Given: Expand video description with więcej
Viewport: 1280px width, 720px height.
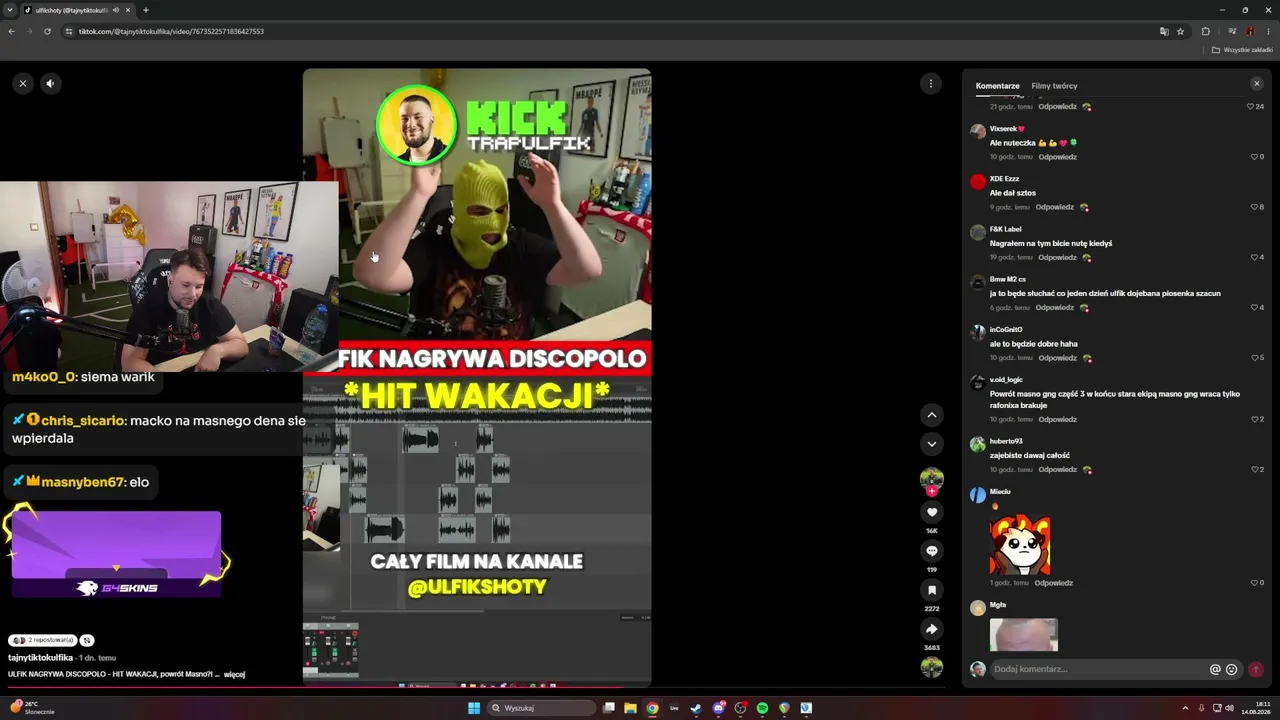Looking at the screenshot, I should [234, 674].
